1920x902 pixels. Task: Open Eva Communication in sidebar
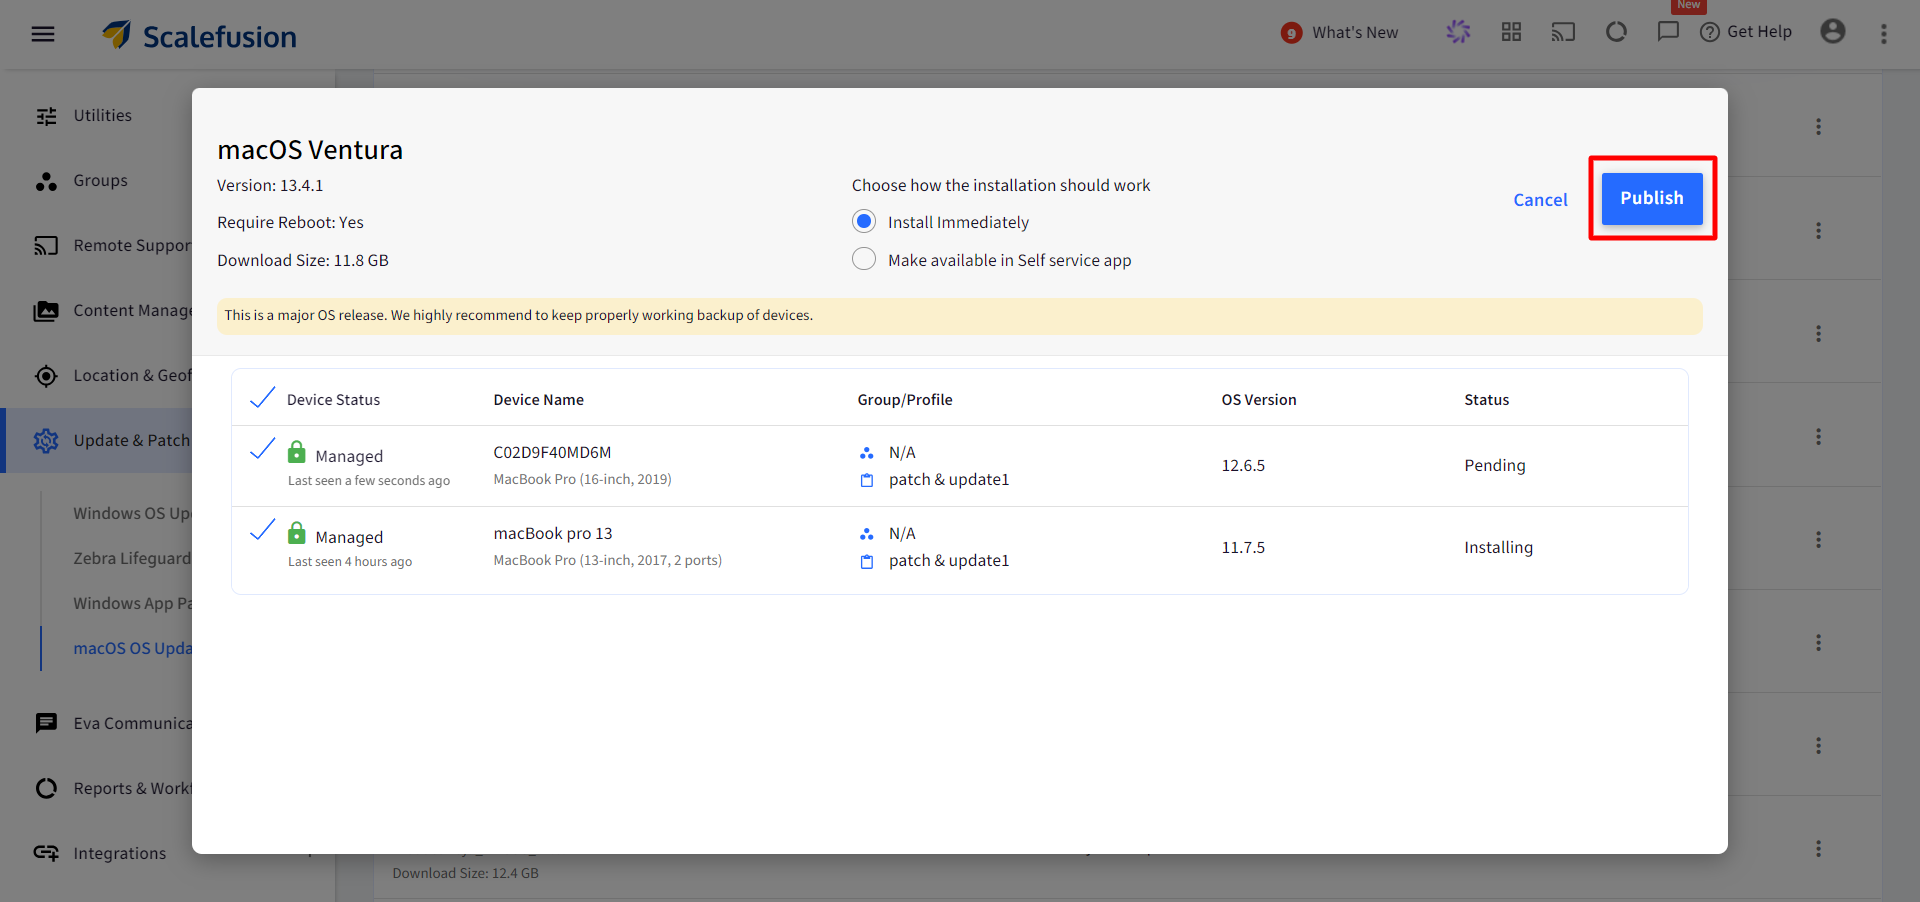(x=132, y=723)
